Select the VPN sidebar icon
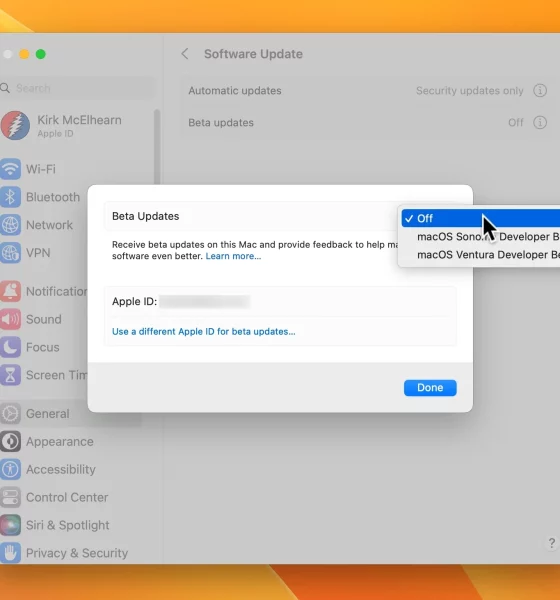Image resolution: width=560 pixels, height=600 pixels. 10,253
